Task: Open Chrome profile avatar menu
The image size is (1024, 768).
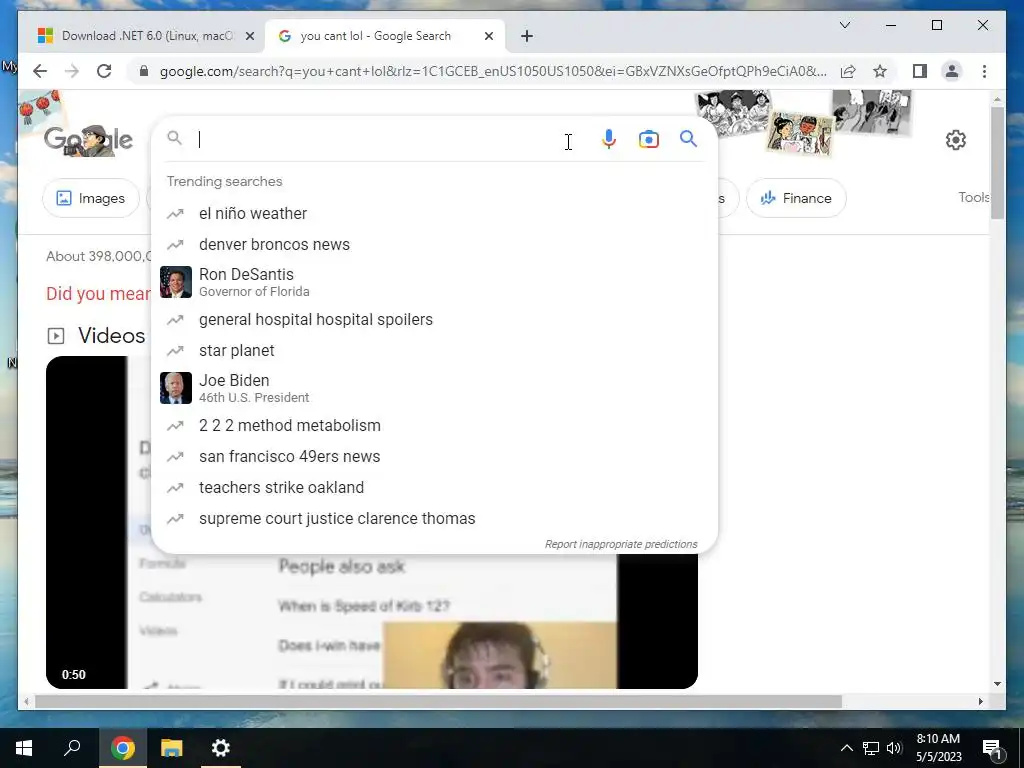Action: click(x=952, y=71)
